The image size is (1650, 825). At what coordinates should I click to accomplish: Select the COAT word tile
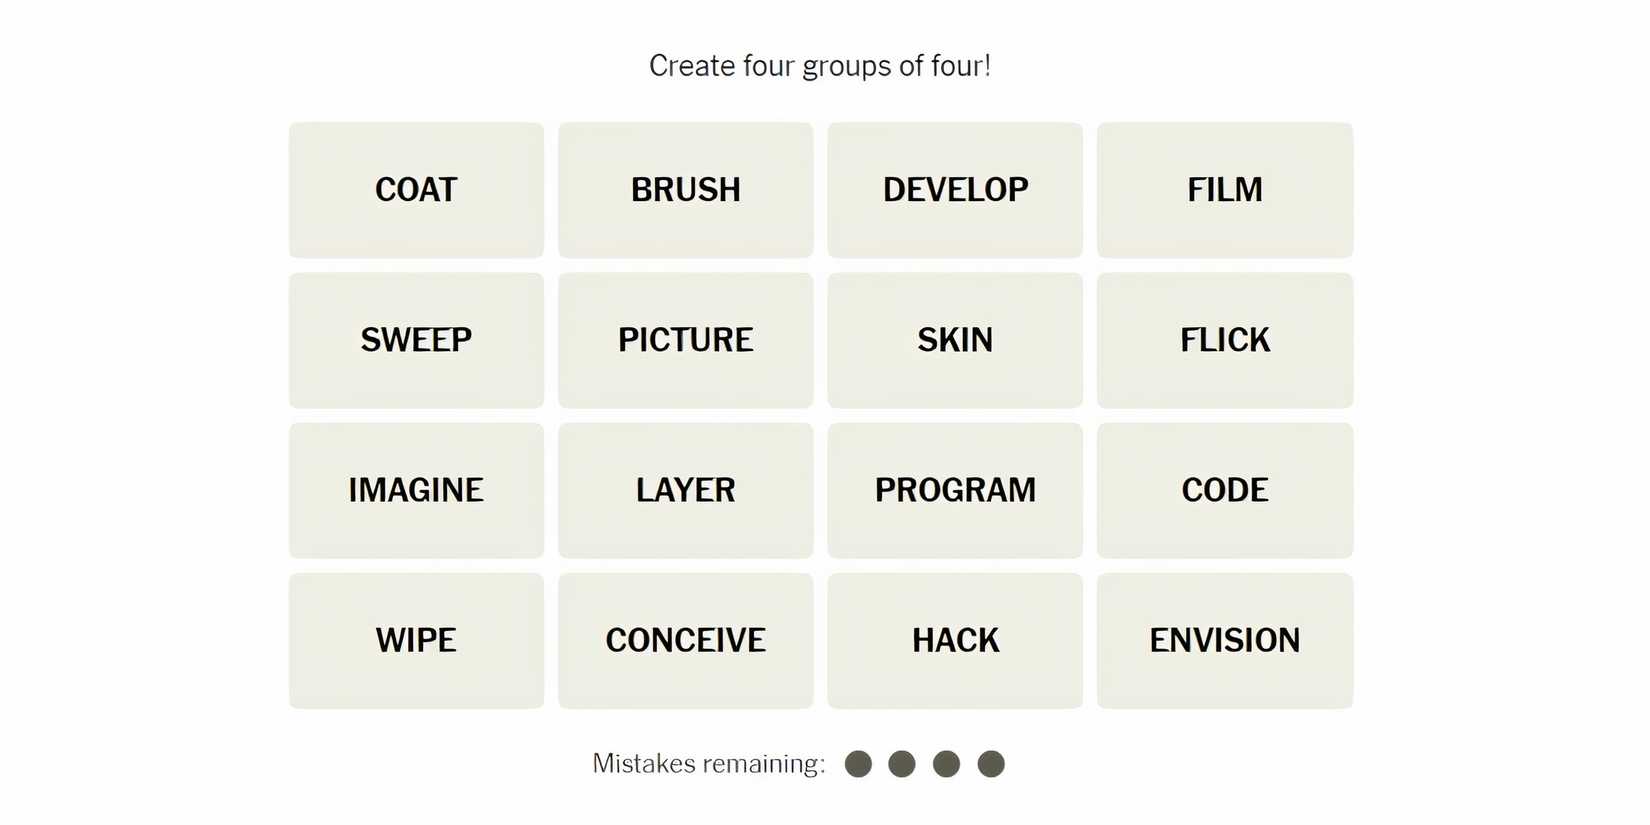(x=416, y=190)
